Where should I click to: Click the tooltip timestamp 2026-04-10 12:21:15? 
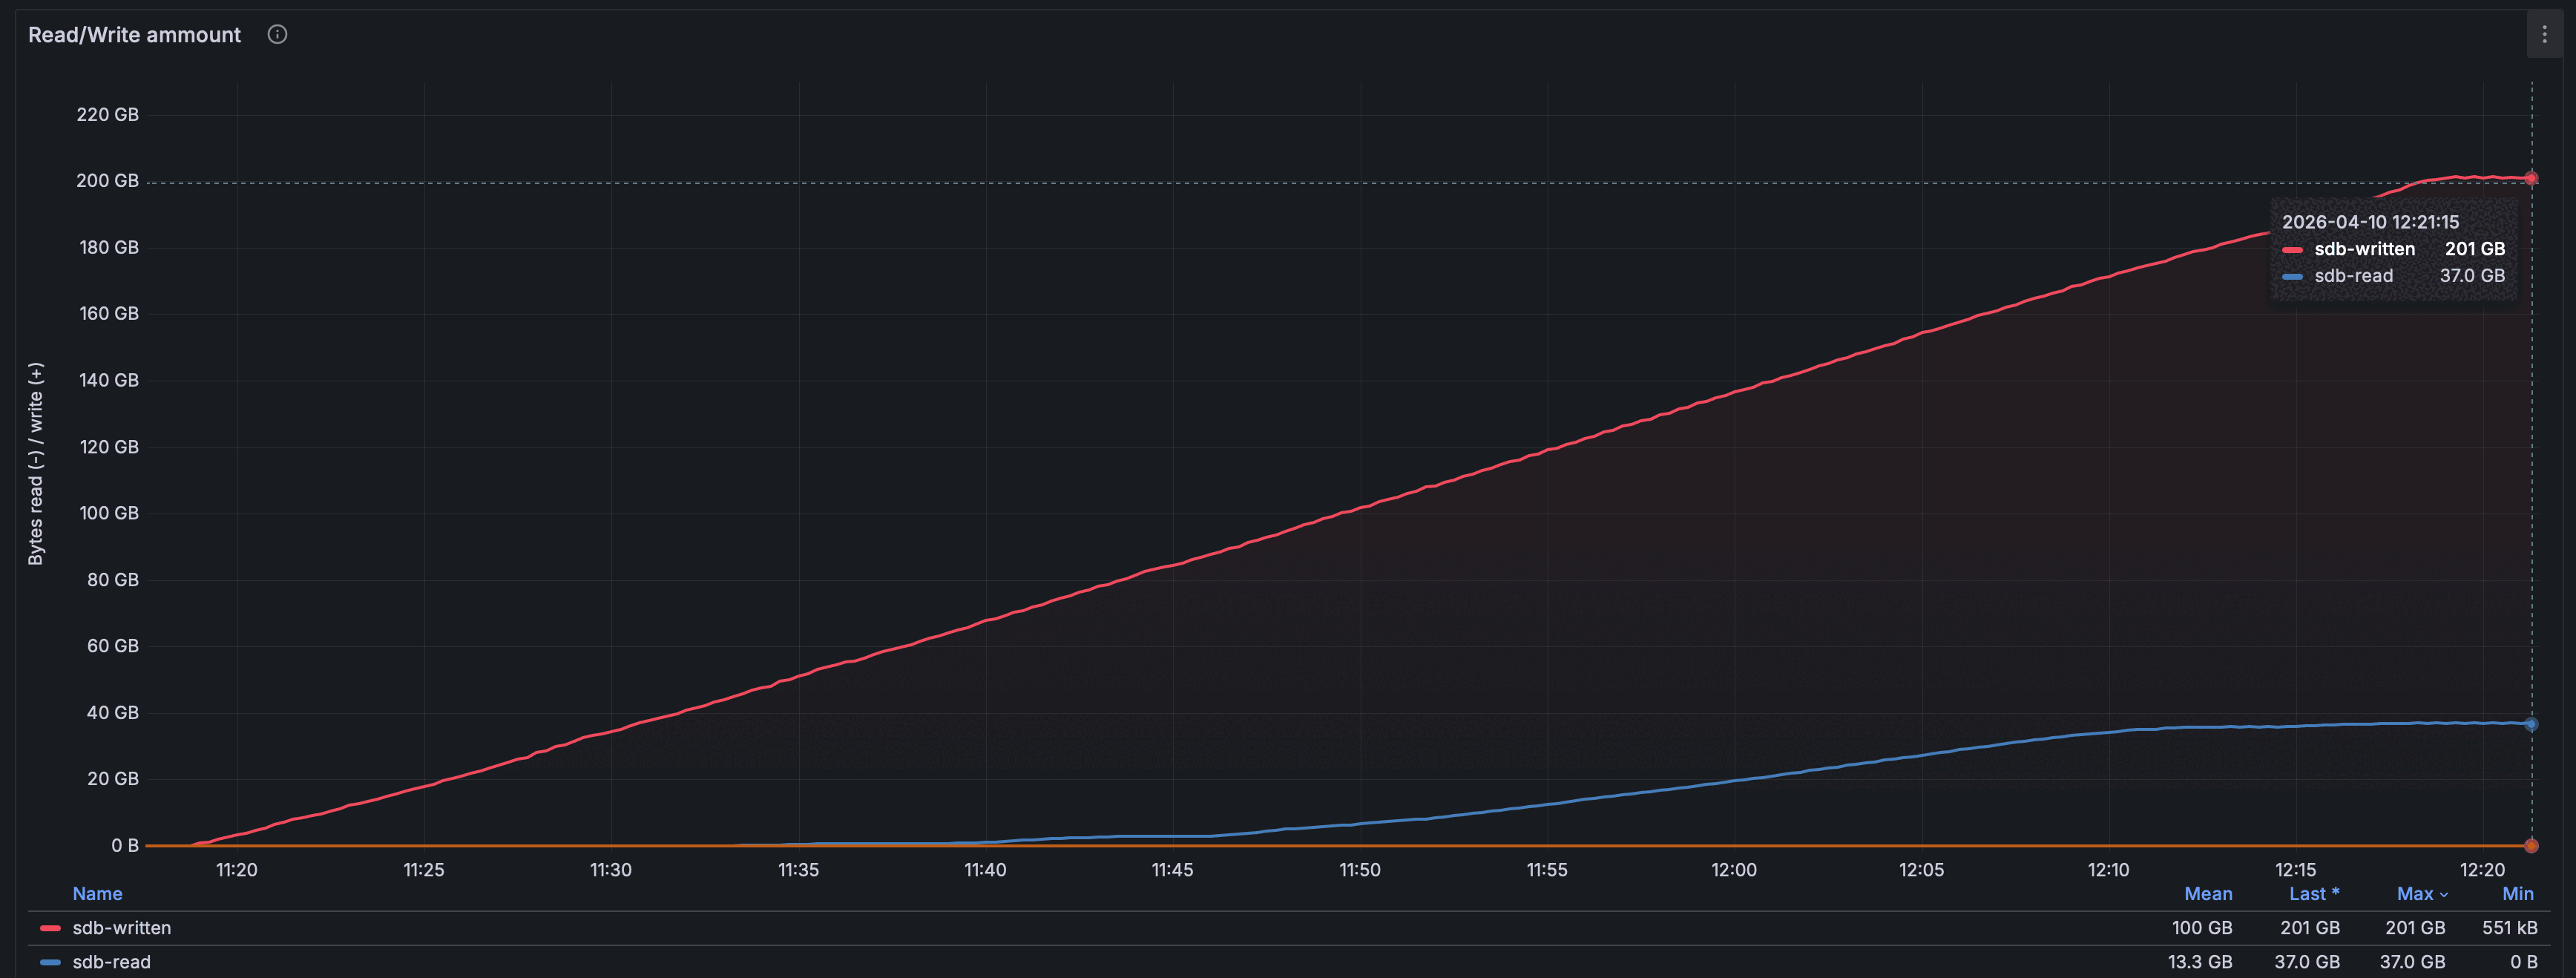[x=2369, y=222]
